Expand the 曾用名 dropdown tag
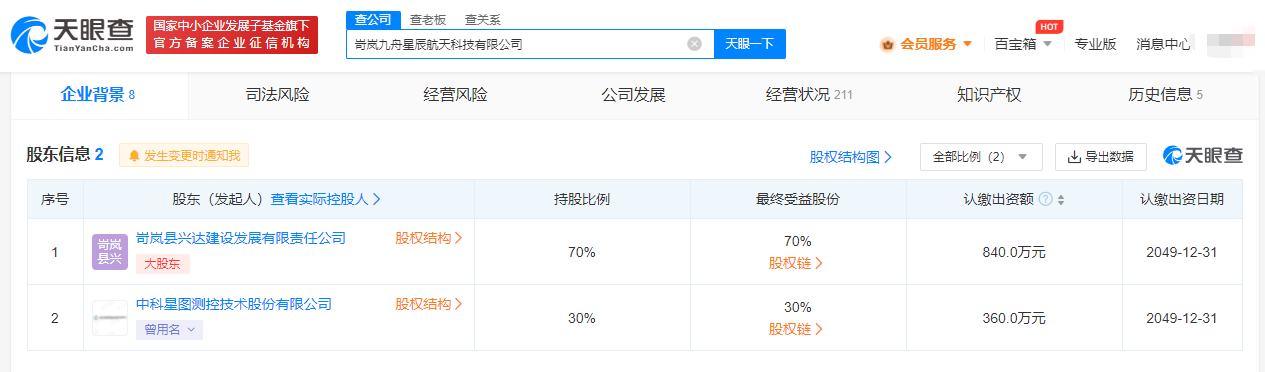 tap(169, 330)
